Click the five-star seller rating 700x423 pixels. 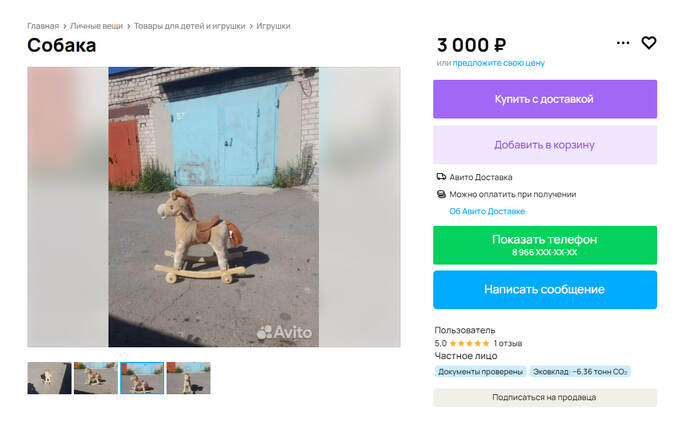[470, 343]
